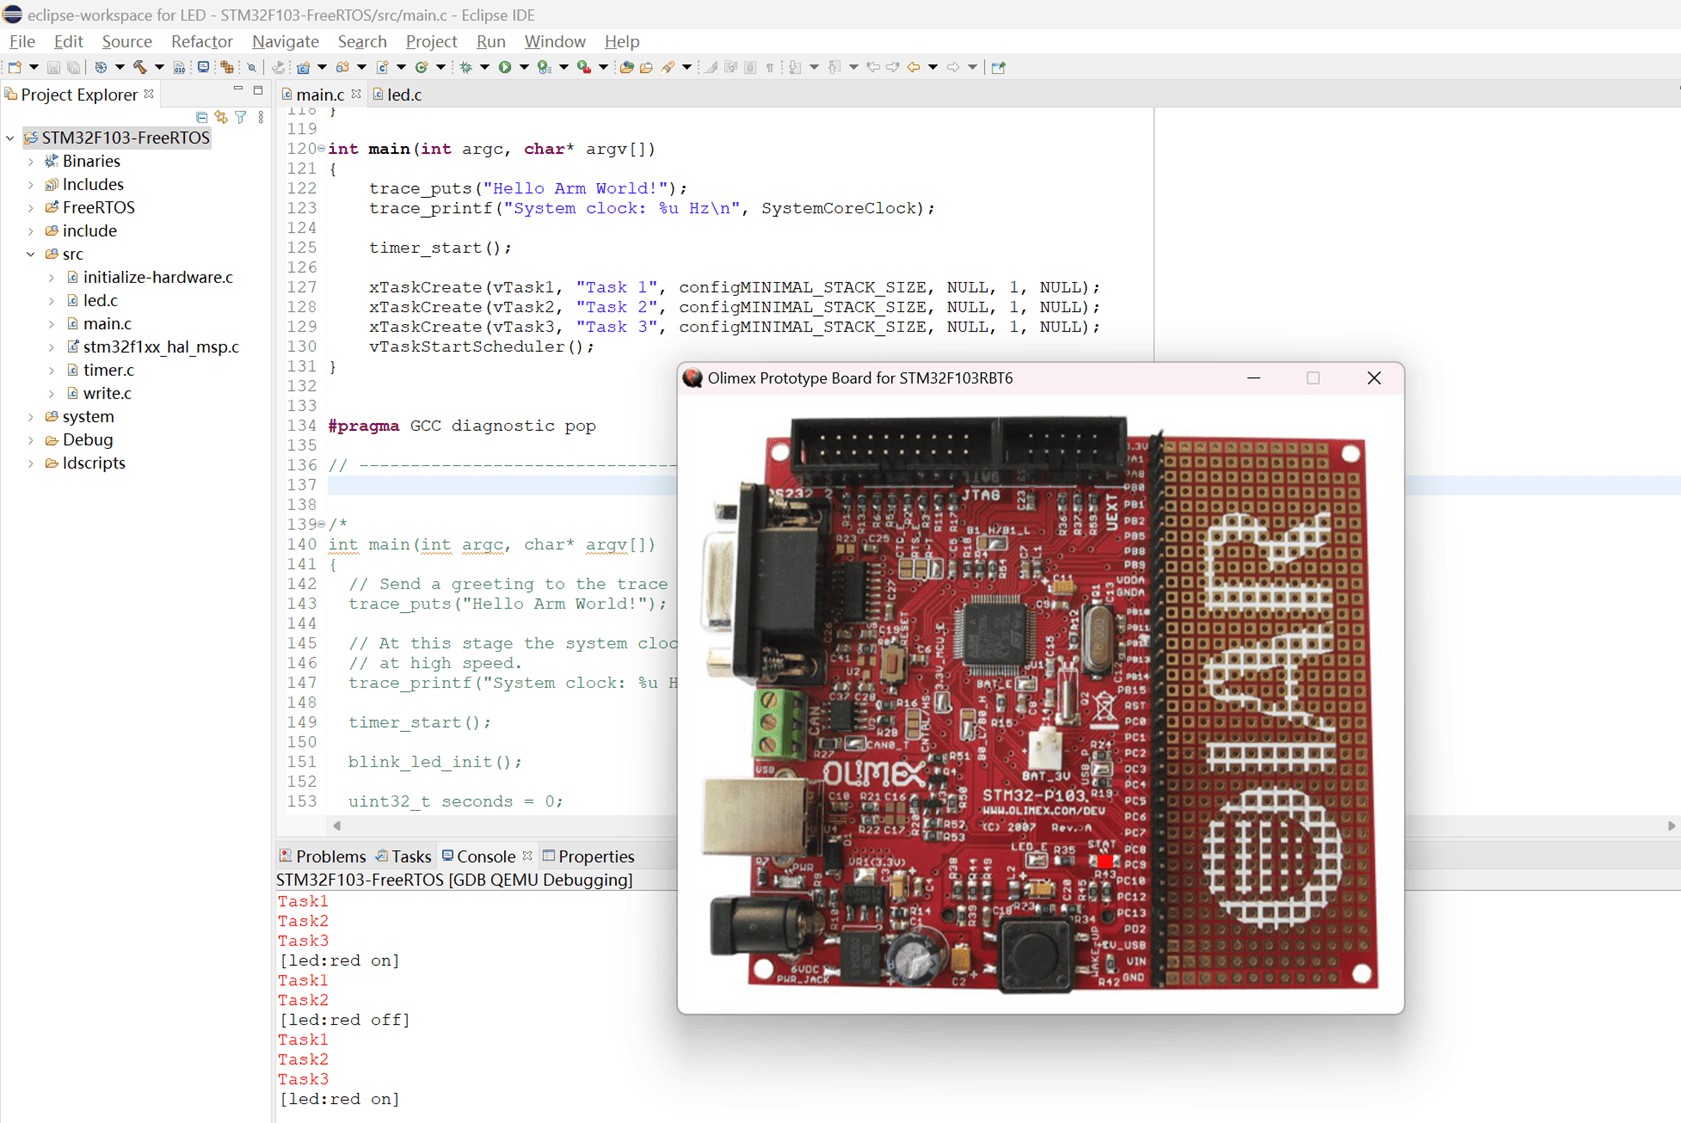Image resolution: width=1681 pixels, height=1123 pixels.
Task: Click the Debug bug icon in toolbar
Action: 466,67
